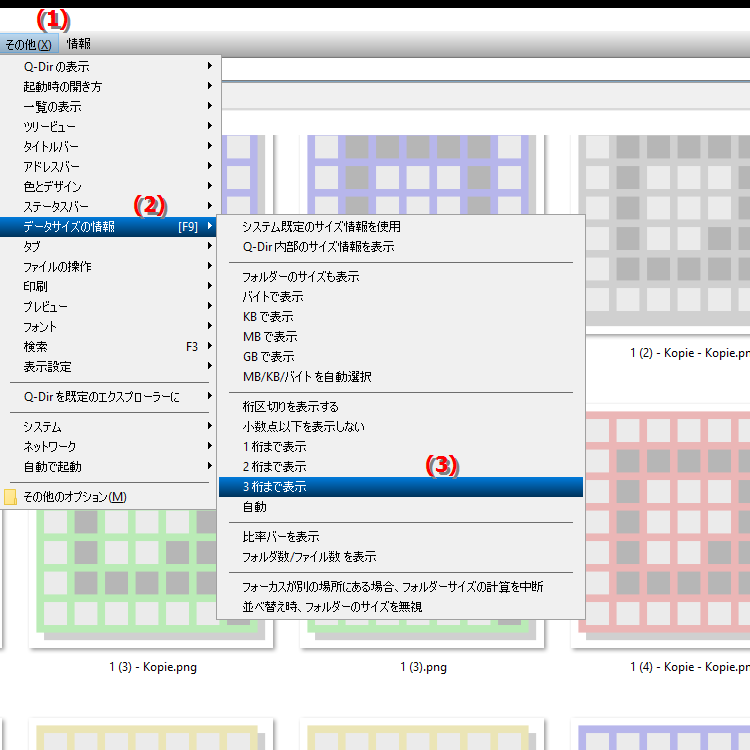Viewport: 750px width, 750px height.
Task: Select 2 桁まで表示
Action: pyautogui.click(x=401, y=467)
